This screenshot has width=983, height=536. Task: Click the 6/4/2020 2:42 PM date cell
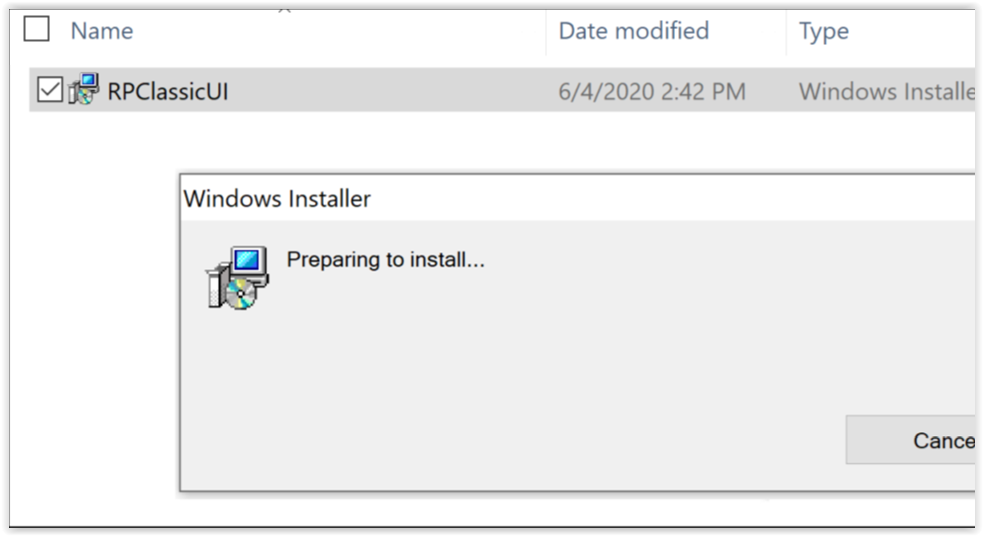pyautogui.click(x=651, y=92)
